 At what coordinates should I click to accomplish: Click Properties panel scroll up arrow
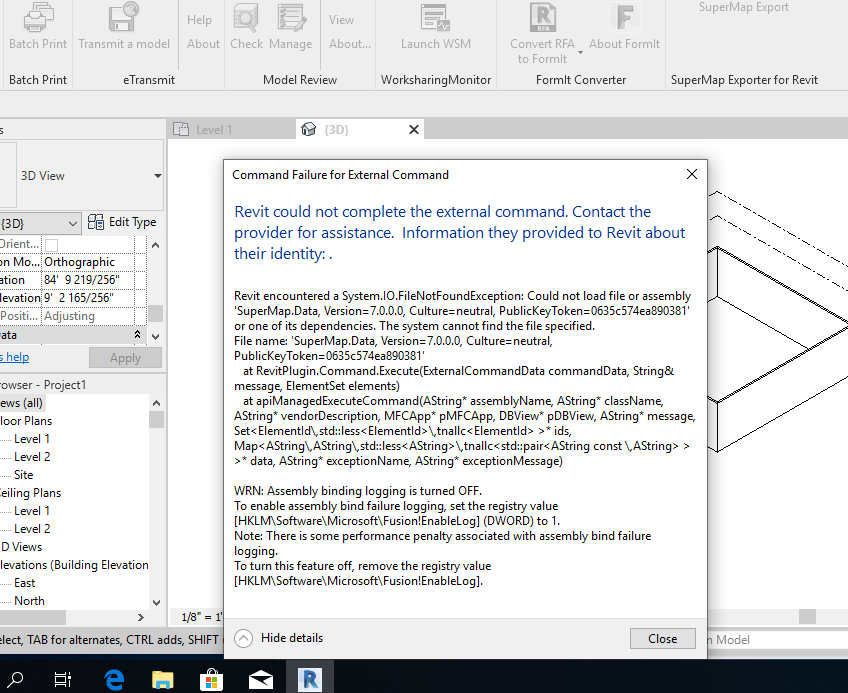tap(156, 245)
